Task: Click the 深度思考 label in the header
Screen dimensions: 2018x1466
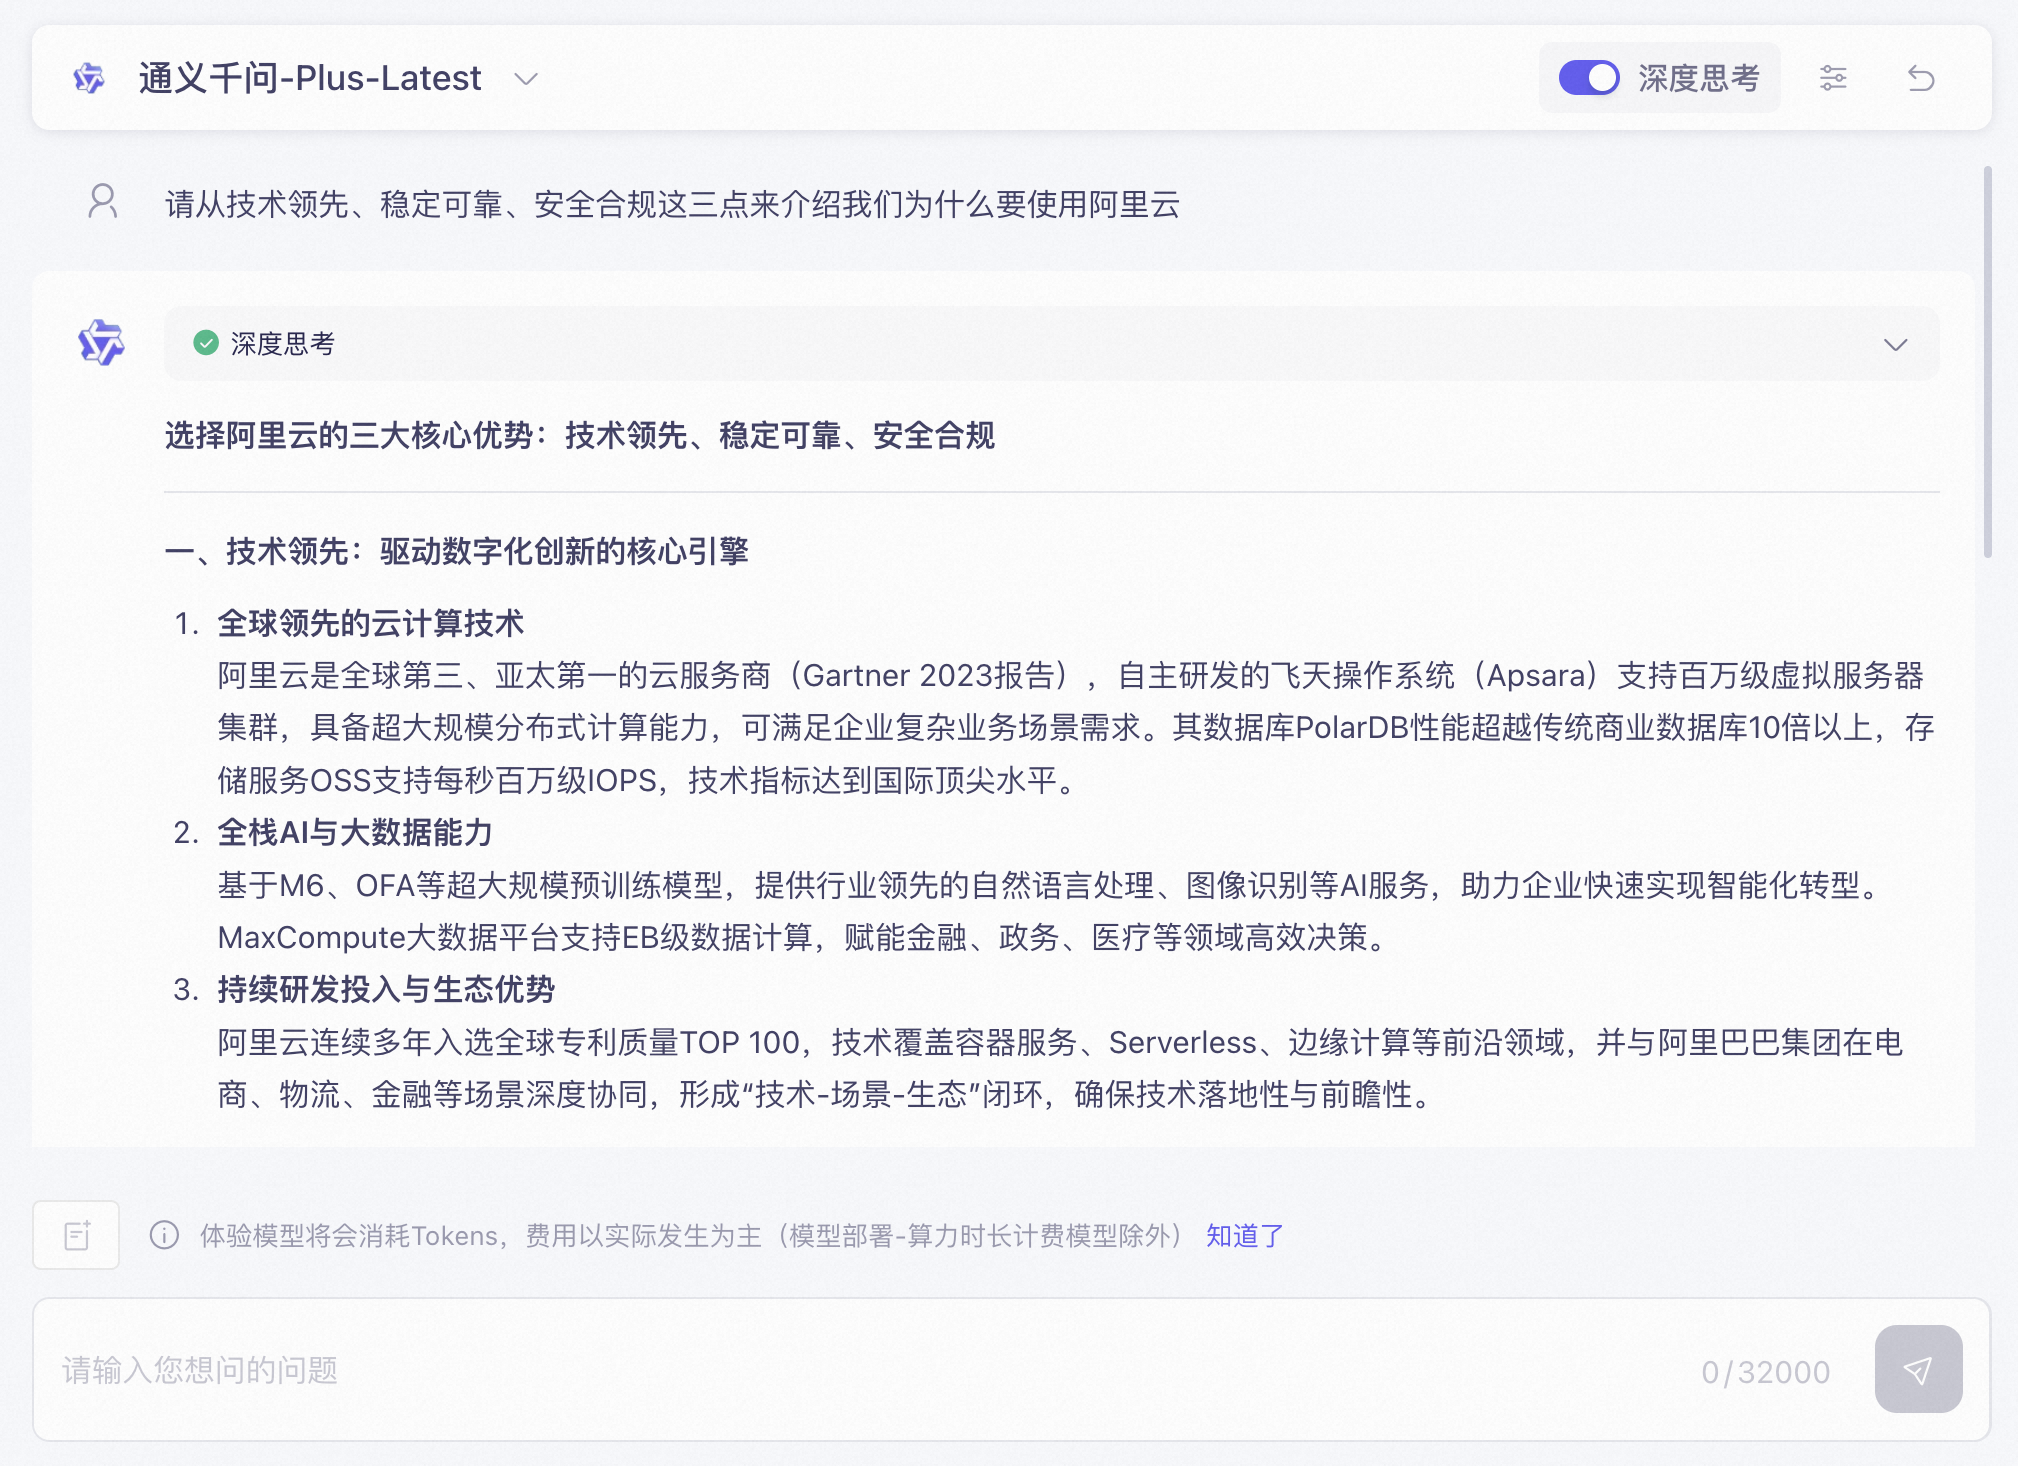Action: (1698, 78)
